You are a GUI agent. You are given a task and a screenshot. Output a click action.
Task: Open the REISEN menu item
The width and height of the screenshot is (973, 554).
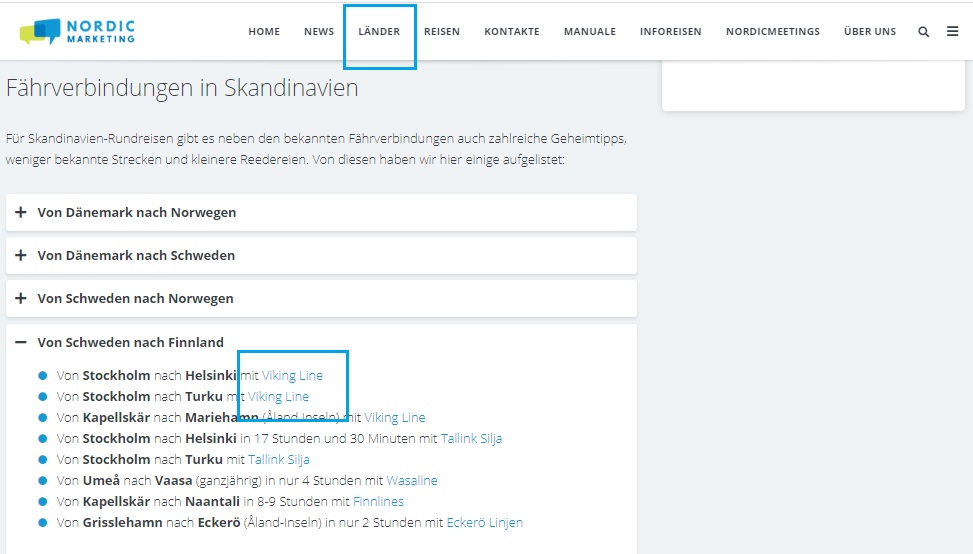(442, 32)
